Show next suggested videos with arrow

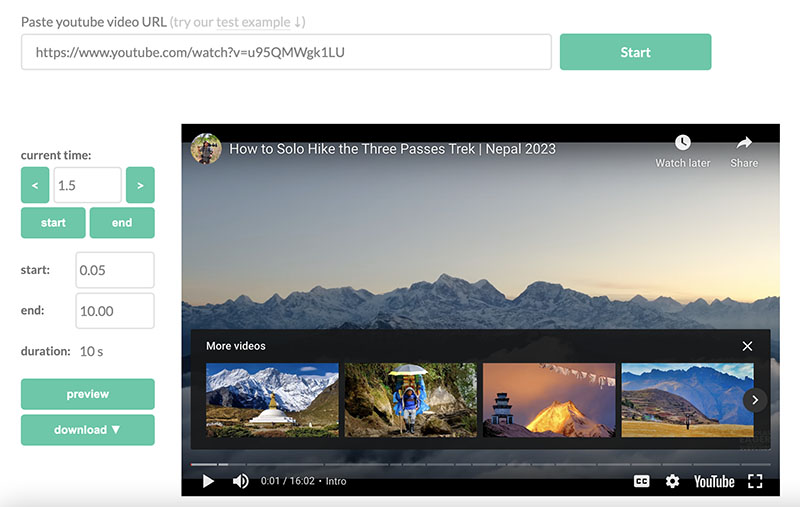(755, 399)
